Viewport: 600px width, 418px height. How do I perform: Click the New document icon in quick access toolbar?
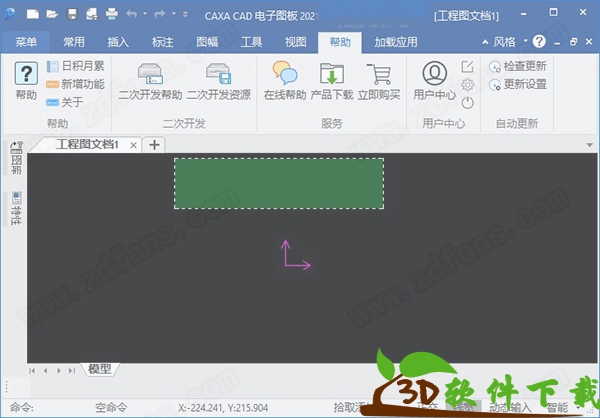[x=33, y=15]
